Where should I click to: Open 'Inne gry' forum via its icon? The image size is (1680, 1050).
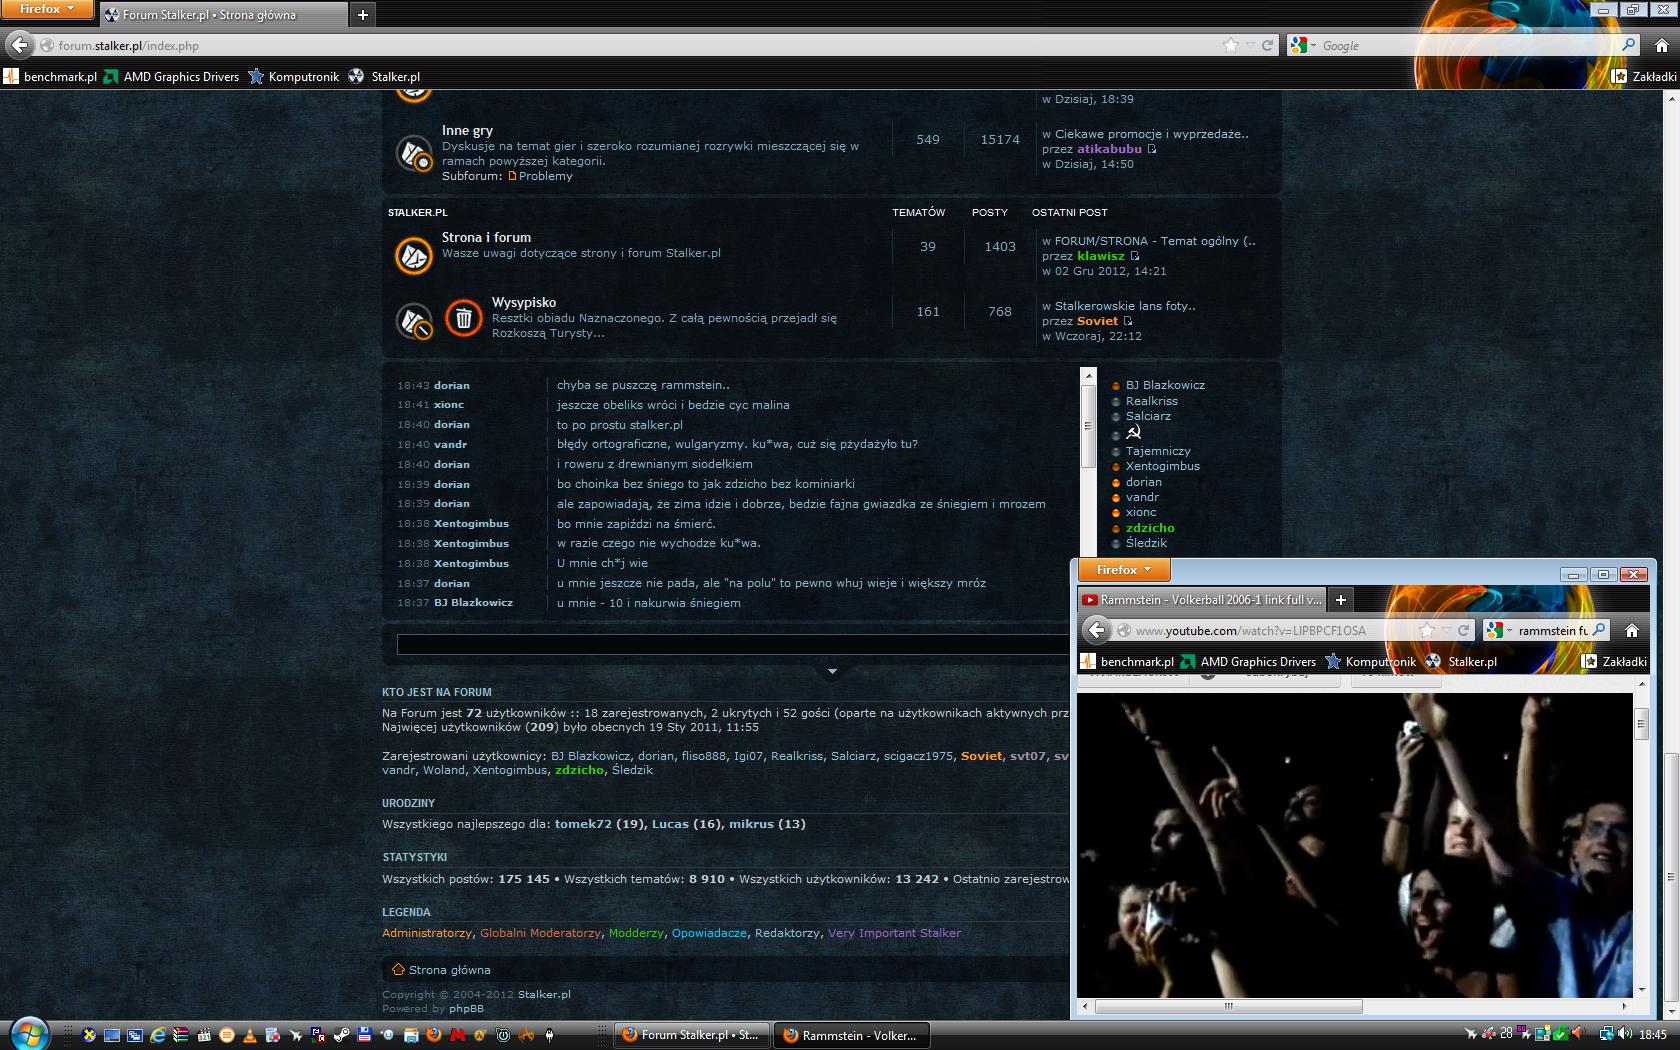(x=414, y=153)
